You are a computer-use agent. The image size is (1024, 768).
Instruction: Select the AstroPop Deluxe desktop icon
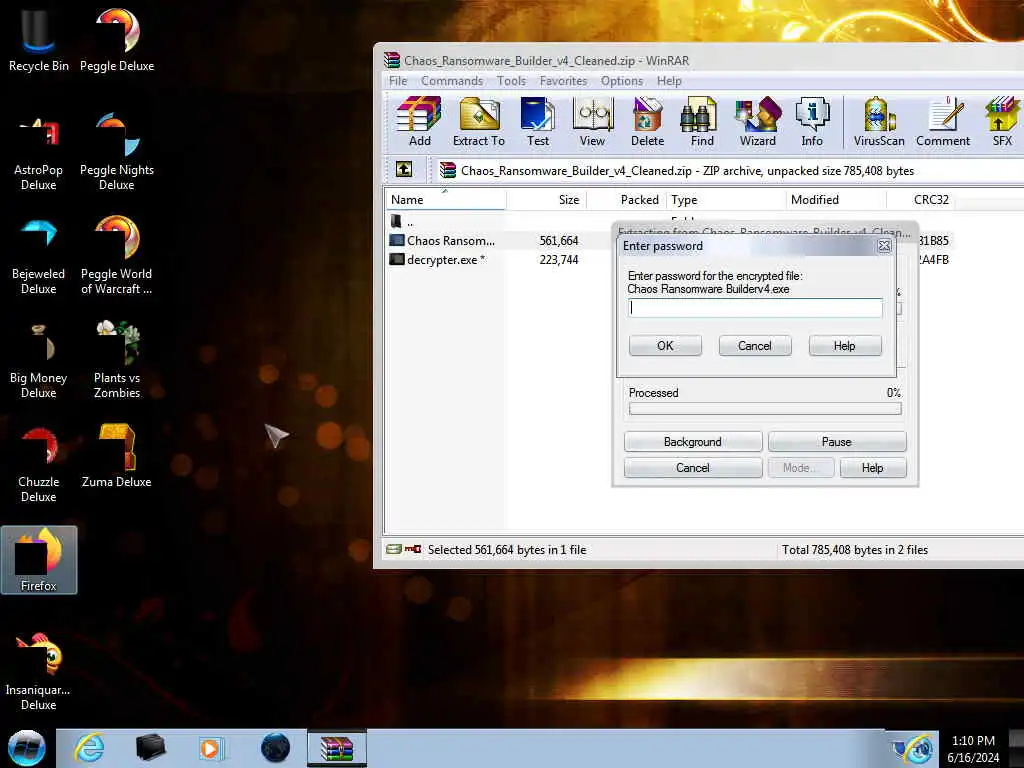(x=39, y=154)
